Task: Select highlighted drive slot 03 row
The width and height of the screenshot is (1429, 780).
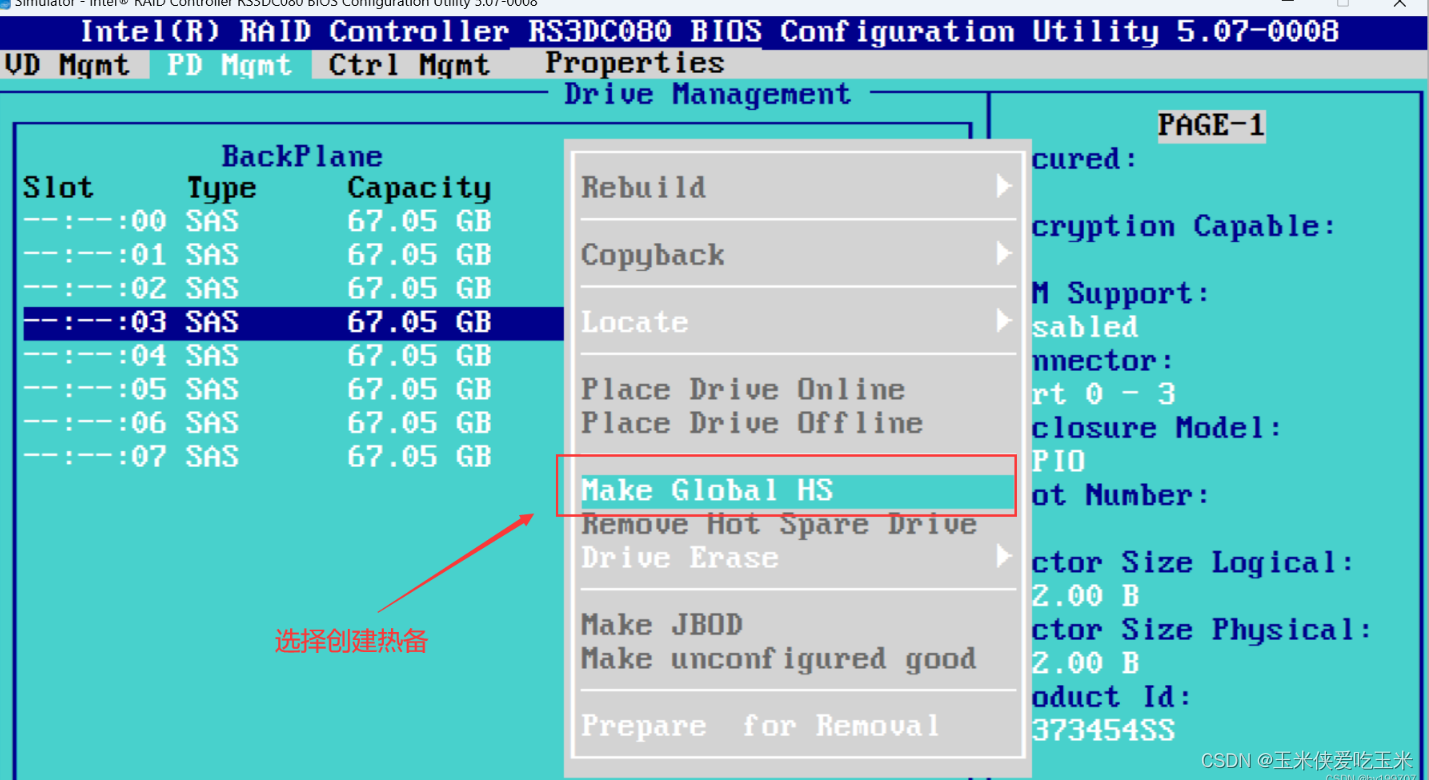Action: (x=293, y=322)
